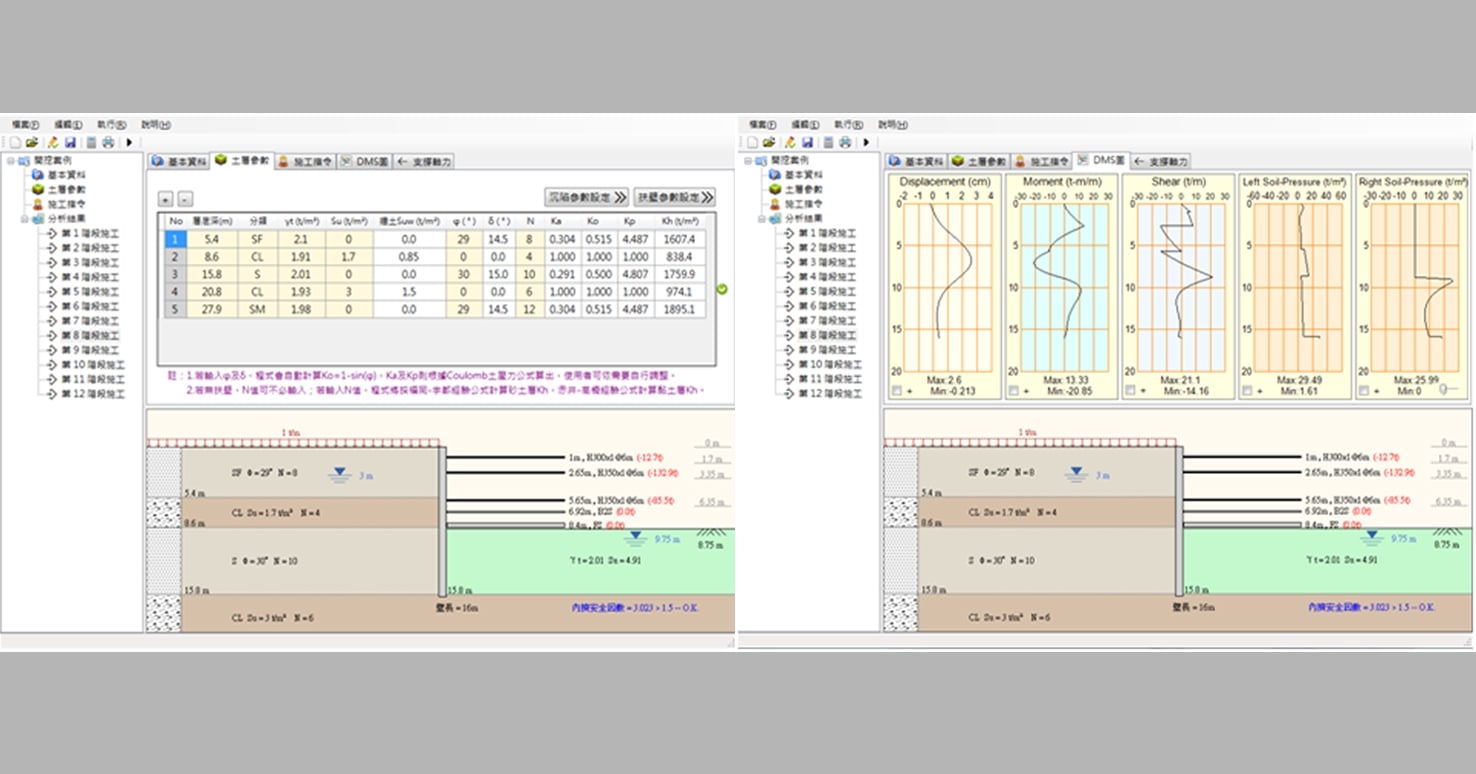This screenshot has height=774, width=1476.
Task: Collapse the 分析結果 tree node in left window
Action: tap(25, 218)
